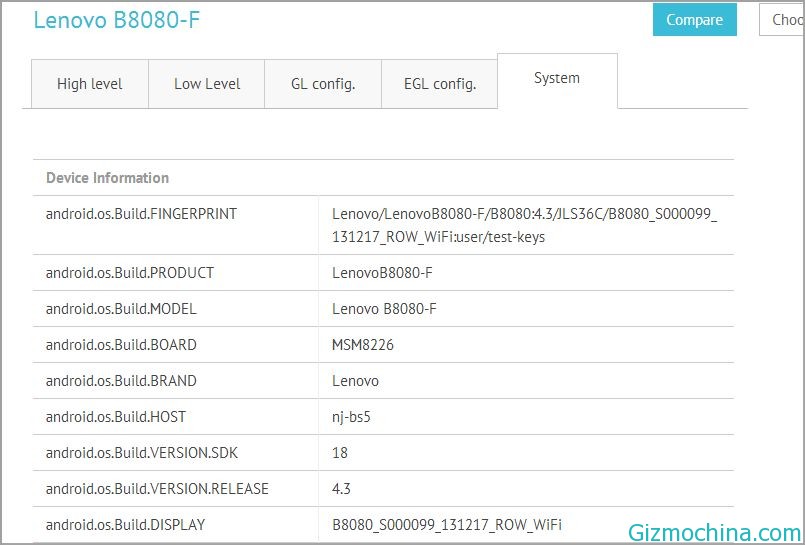805x545 pixels.
Task: Select the android.os.Build.BOARD label
Action: pos(121,345)
